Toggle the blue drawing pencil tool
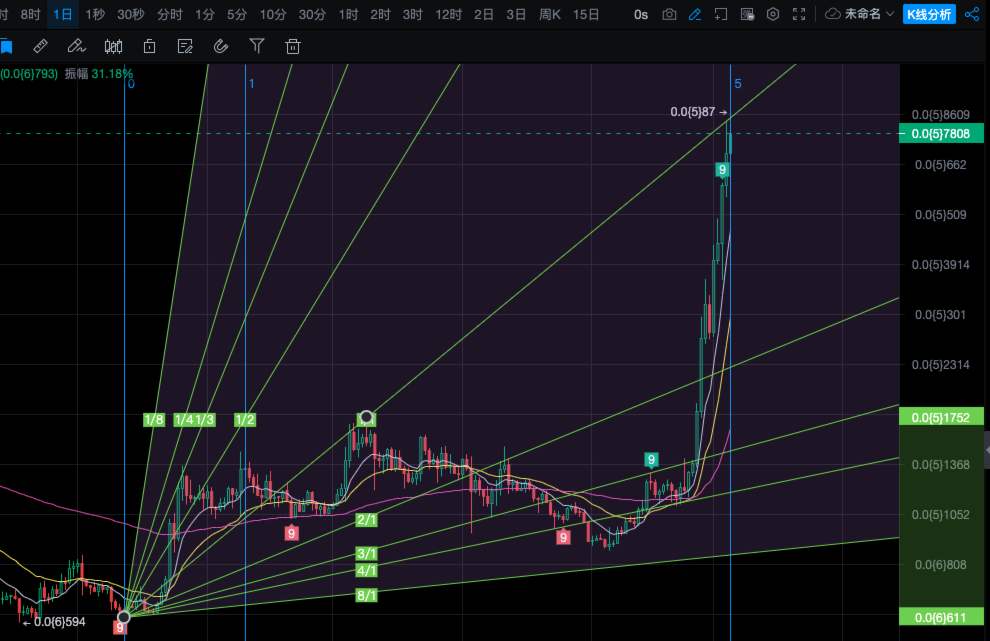 point(695,15)
